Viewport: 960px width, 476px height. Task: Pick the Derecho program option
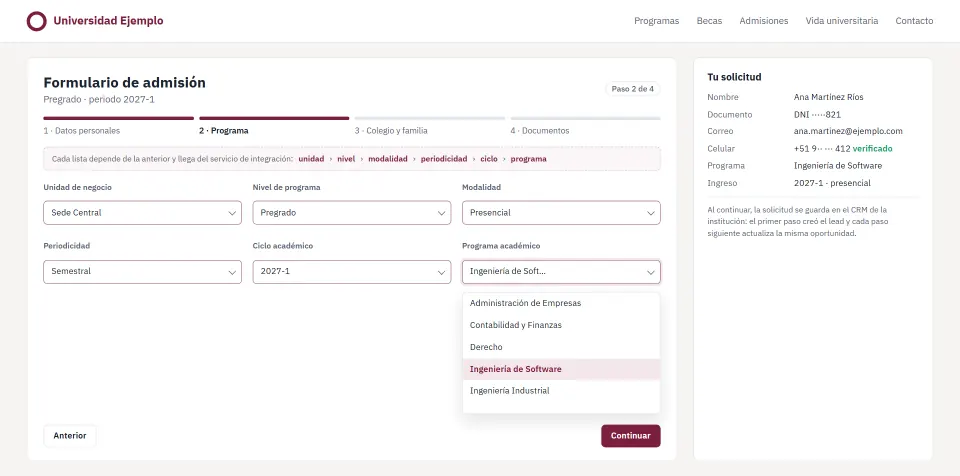[x=561, y=347]
